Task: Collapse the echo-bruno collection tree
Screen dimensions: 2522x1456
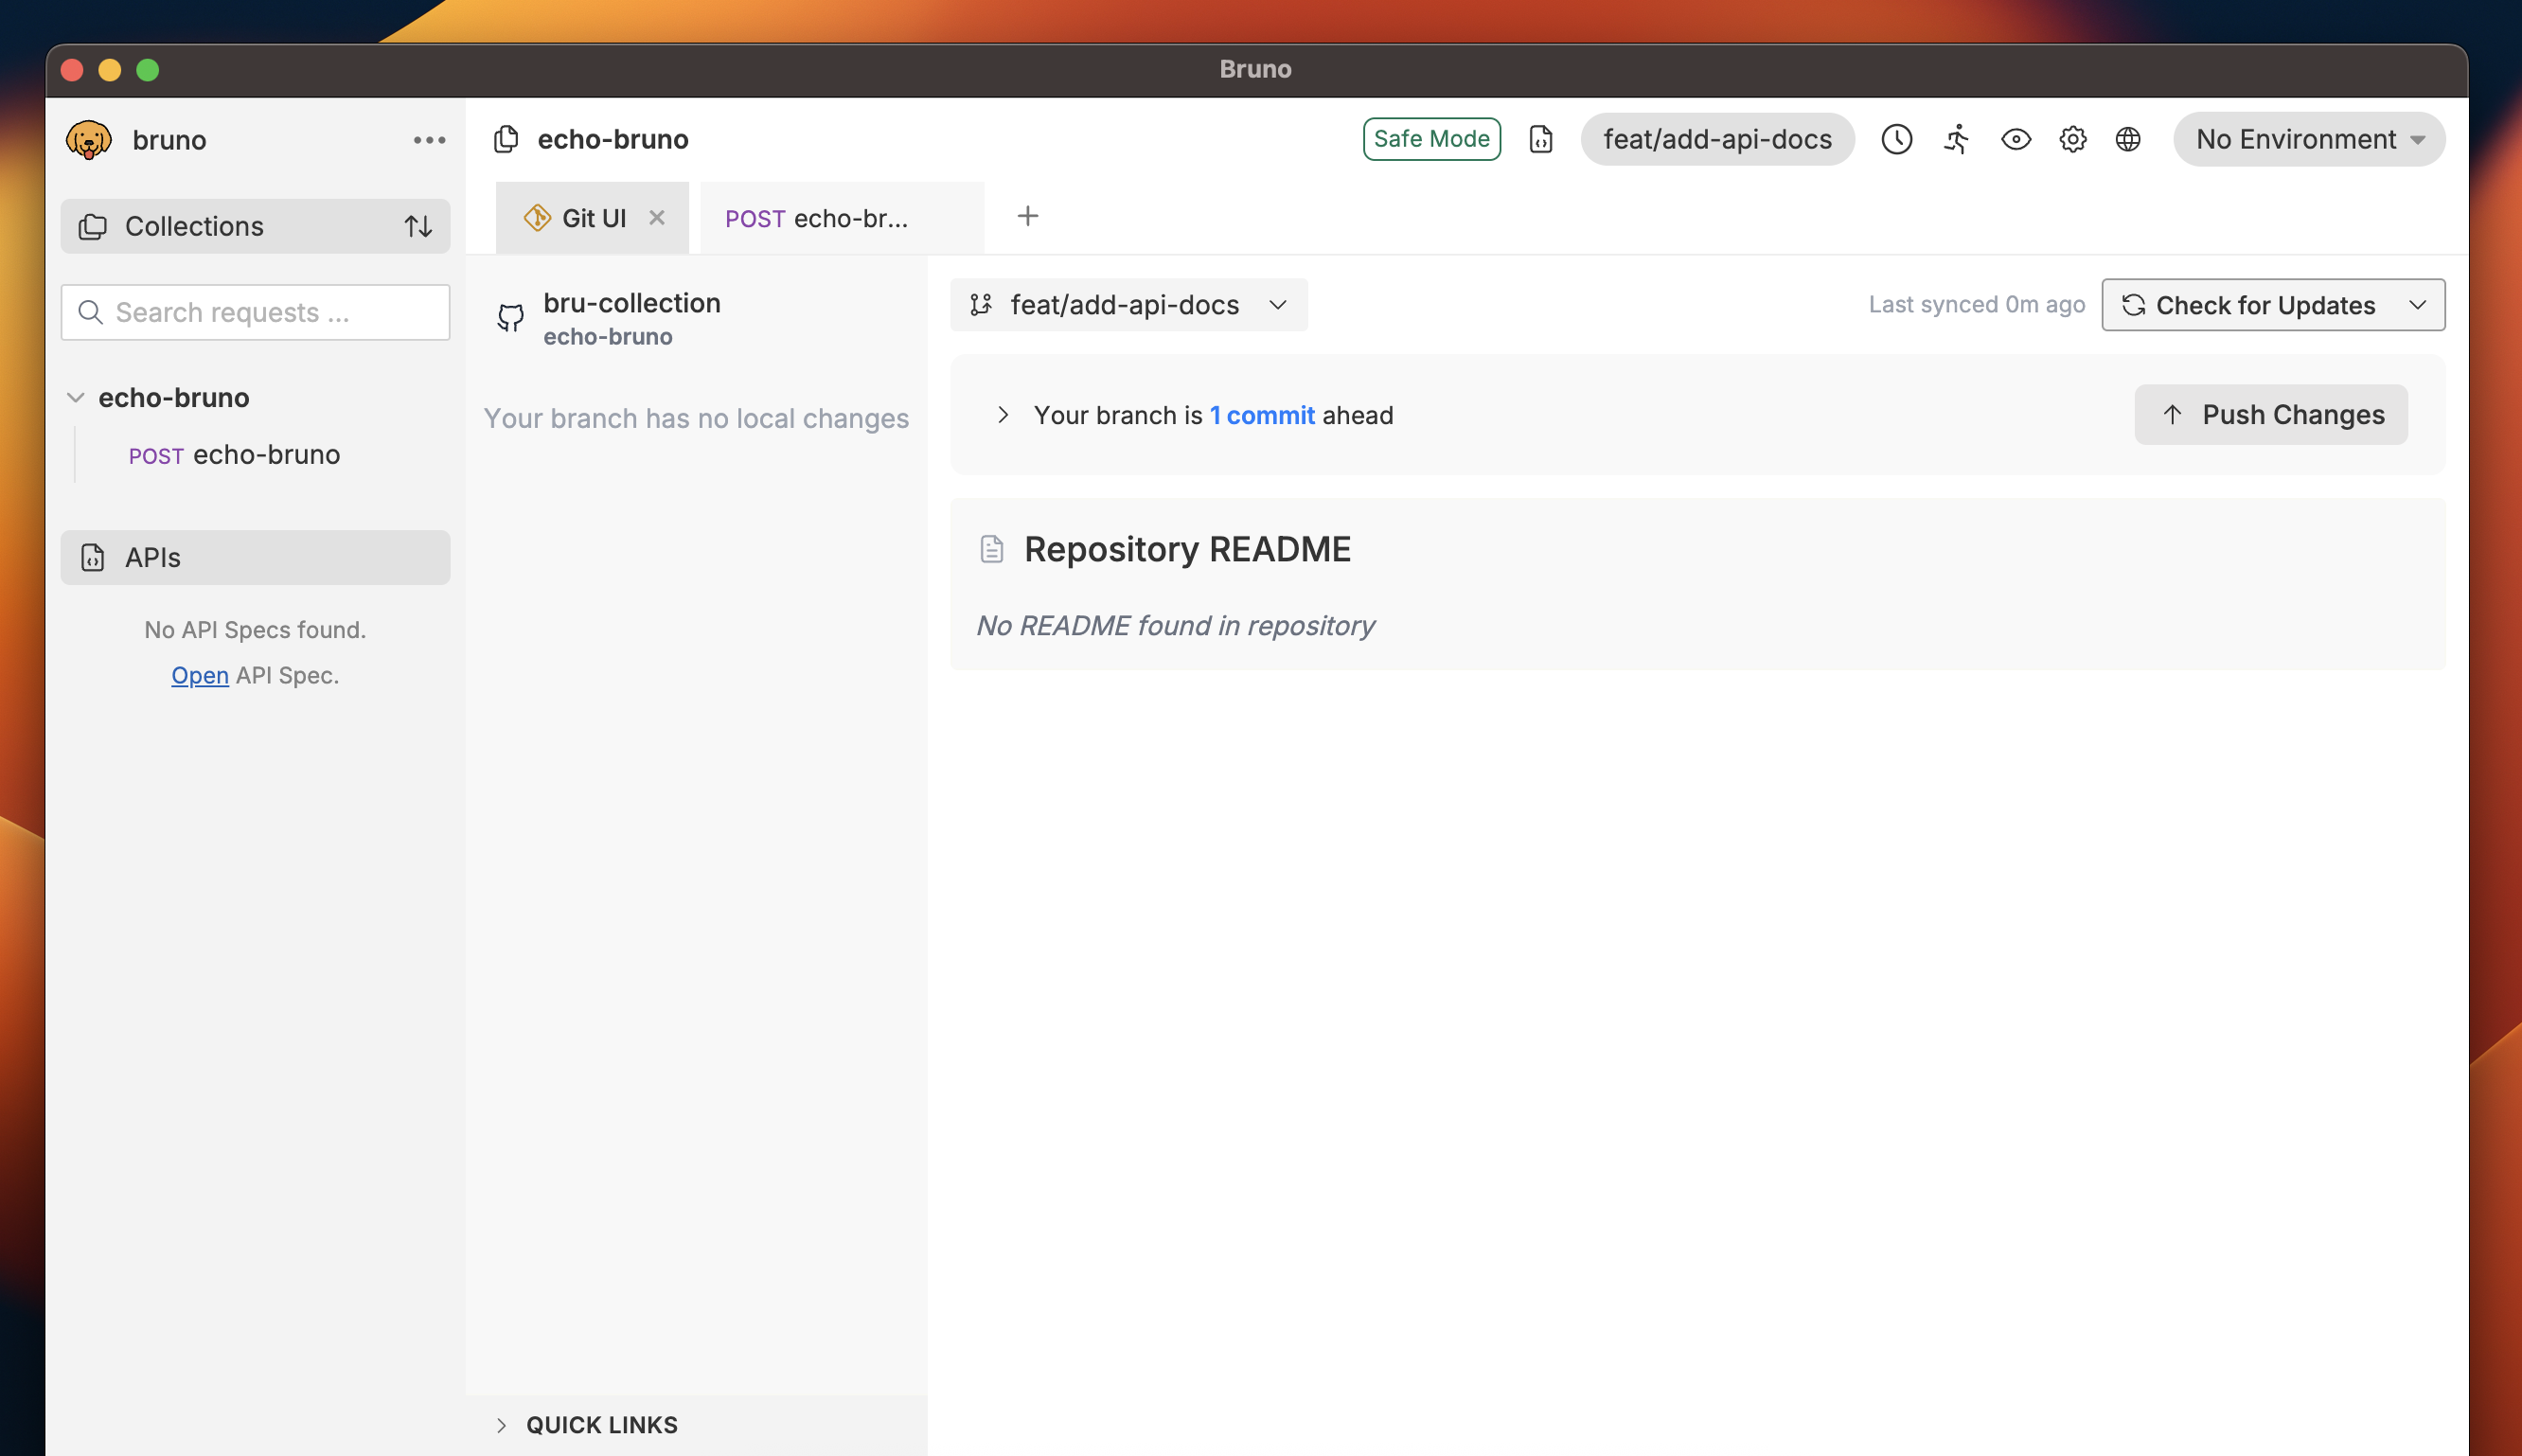Action: pos(76,397)
